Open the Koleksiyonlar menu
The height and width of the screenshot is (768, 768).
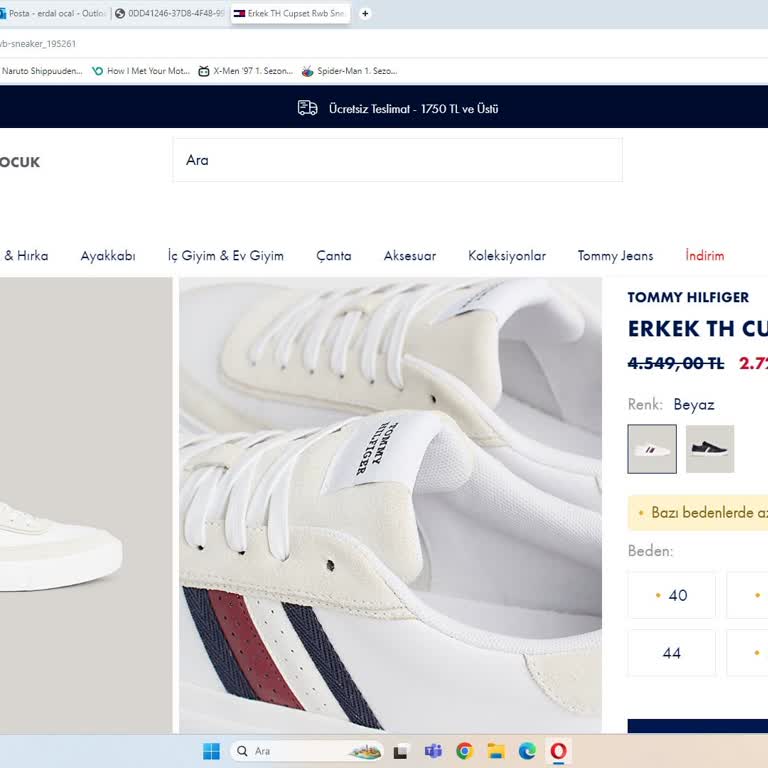point(507,256)
